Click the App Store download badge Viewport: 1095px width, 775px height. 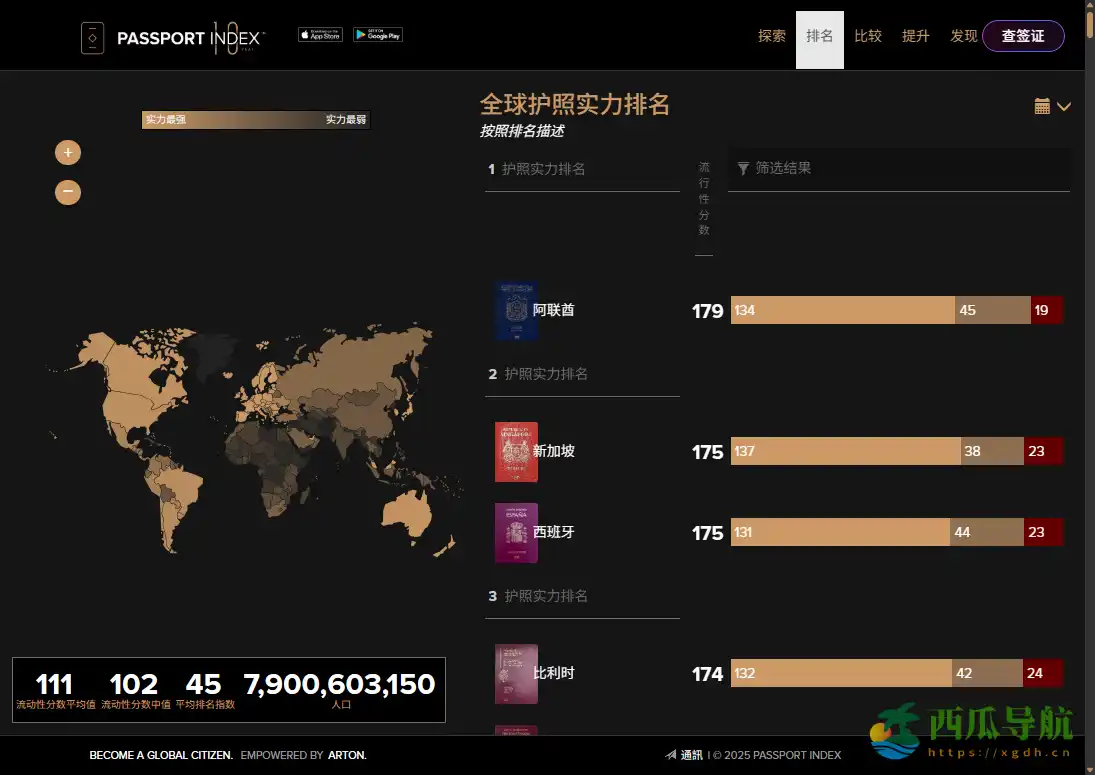[319, 33]
